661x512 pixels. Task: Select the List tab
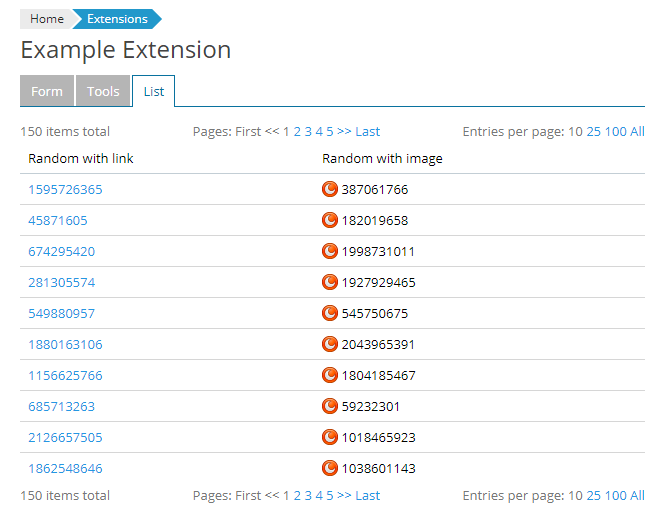coord(153,91)
